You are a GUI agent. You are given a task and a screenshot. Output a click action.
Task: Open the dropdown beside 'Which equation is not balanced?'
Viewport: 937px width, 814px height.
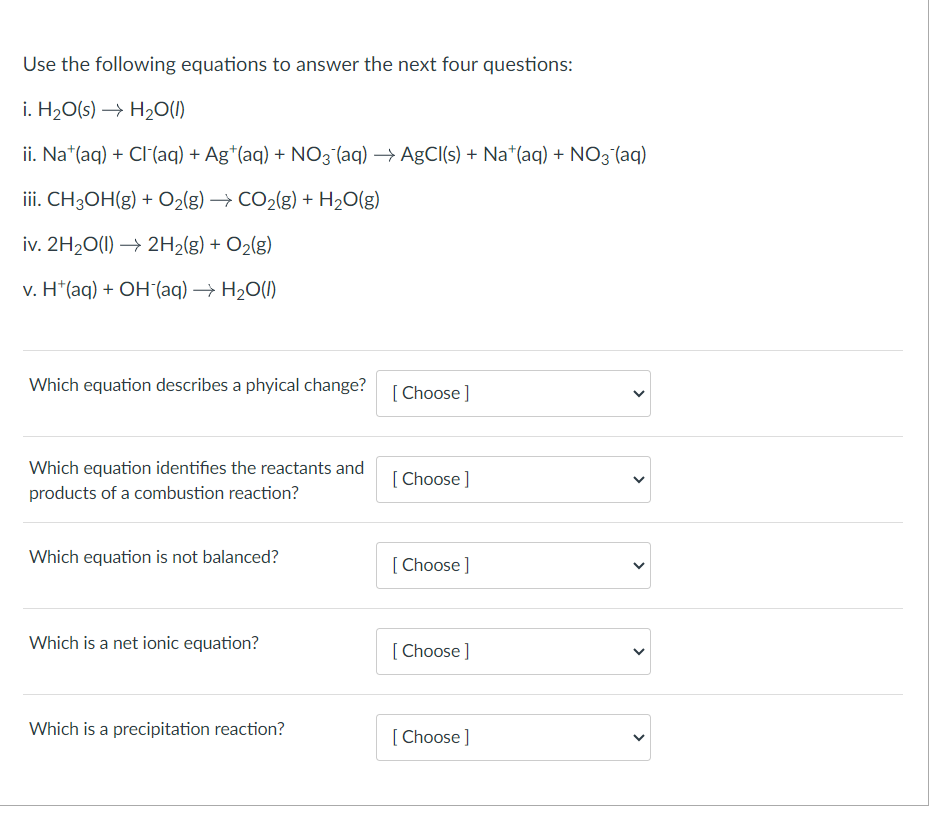pyautogui.click(x=512, y=565)
